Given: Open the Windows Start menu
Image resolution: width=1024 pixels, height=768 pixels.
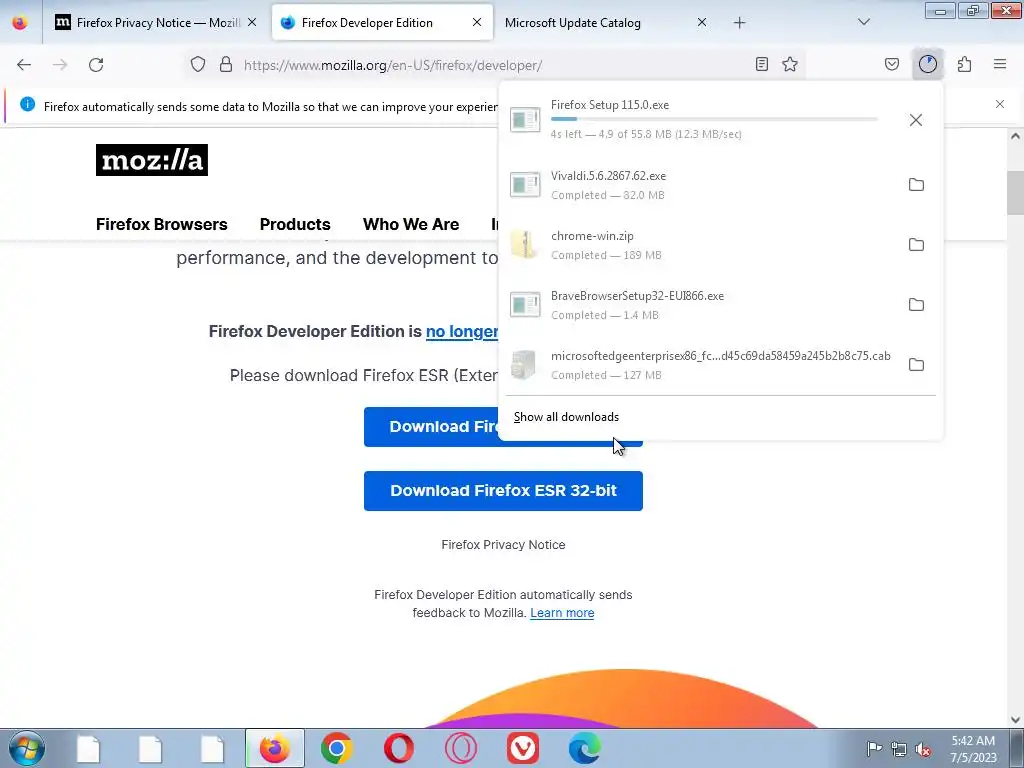Looking at the screenshot, I should 27,748.
